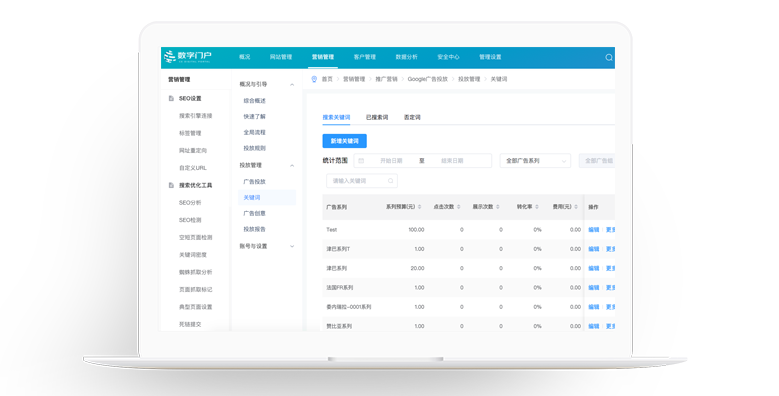Screen dimensions: 779x396
Task: Sort the table by 费用(元) column arrows
Action: point(576,207)
